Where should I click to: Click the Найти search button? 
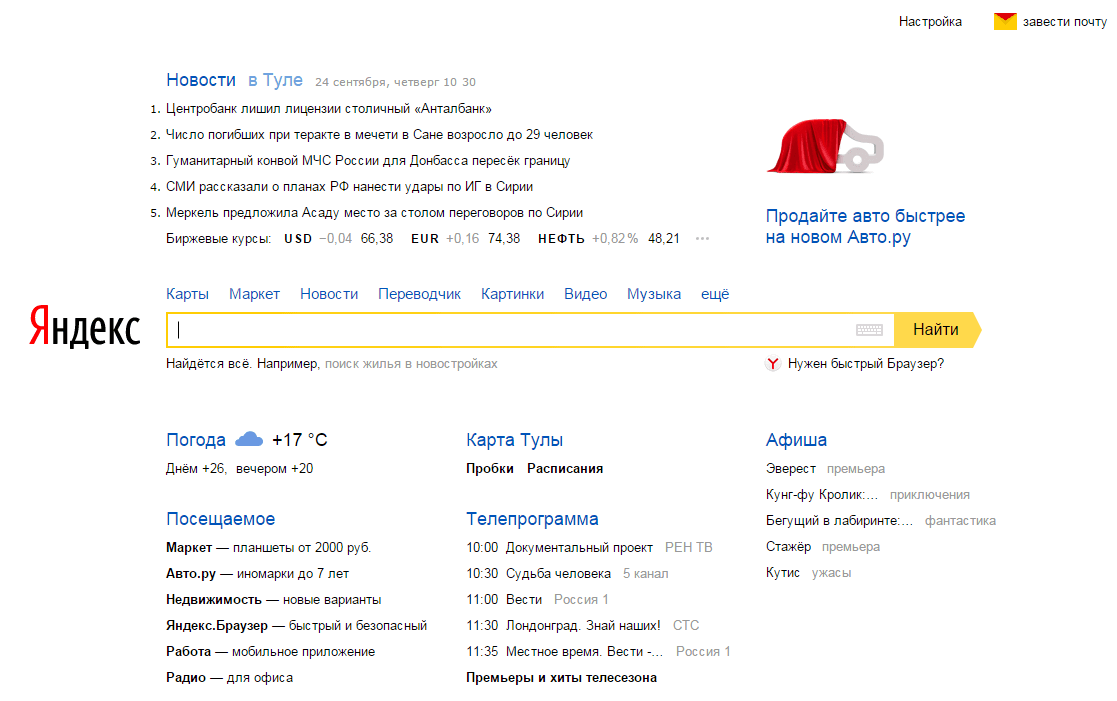(x=935, y=330)
